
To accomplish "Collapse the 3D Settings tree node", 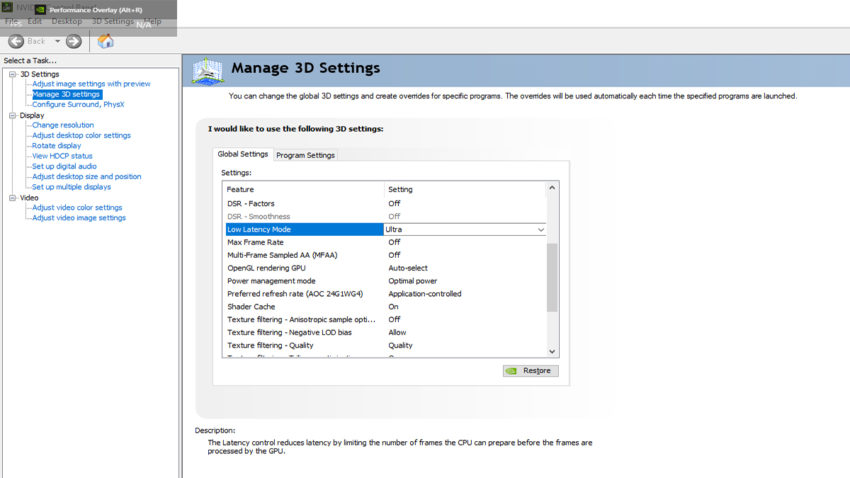I will [12, 74].
